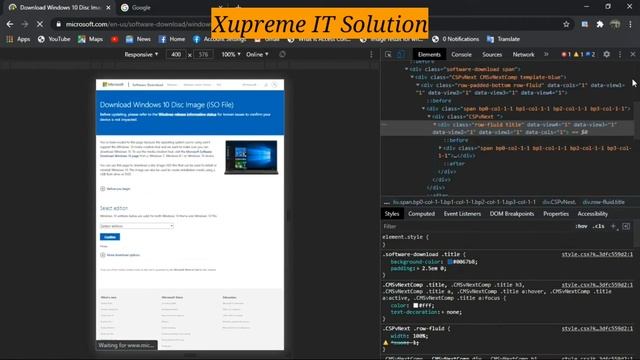Open the YouTube bookmark

(54, 39)
